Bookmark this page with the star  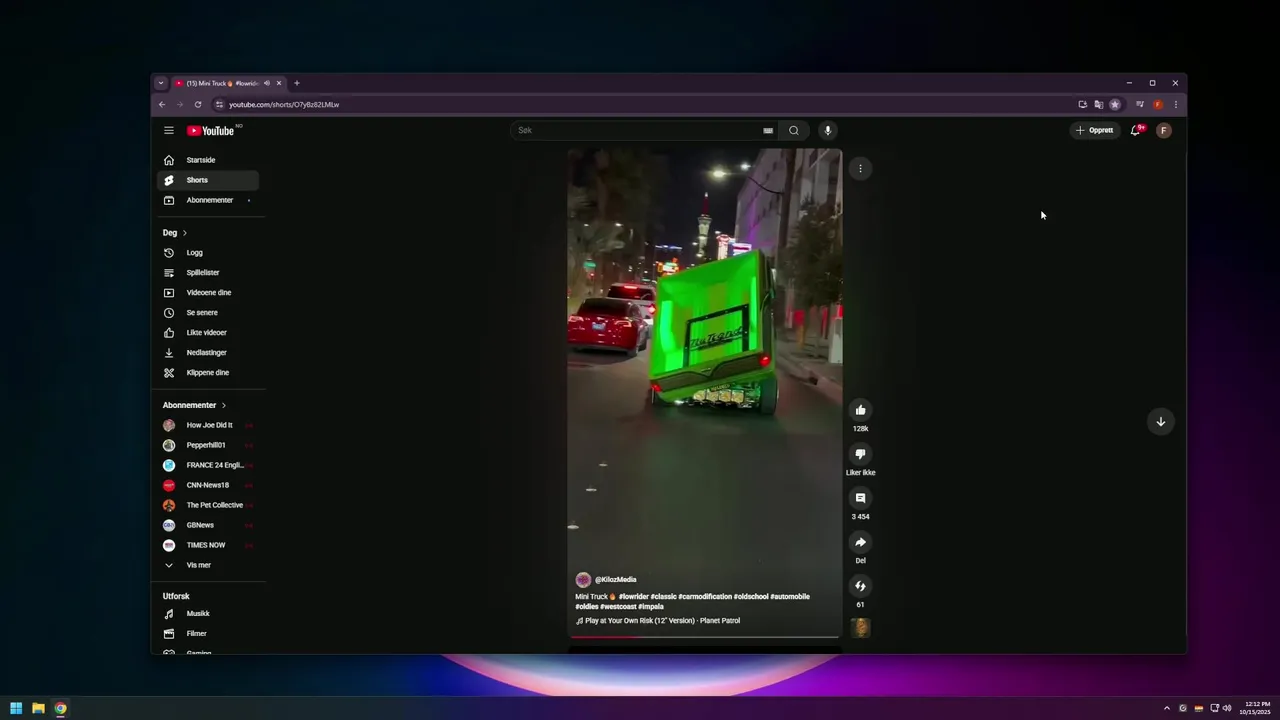coord(1115,104)
